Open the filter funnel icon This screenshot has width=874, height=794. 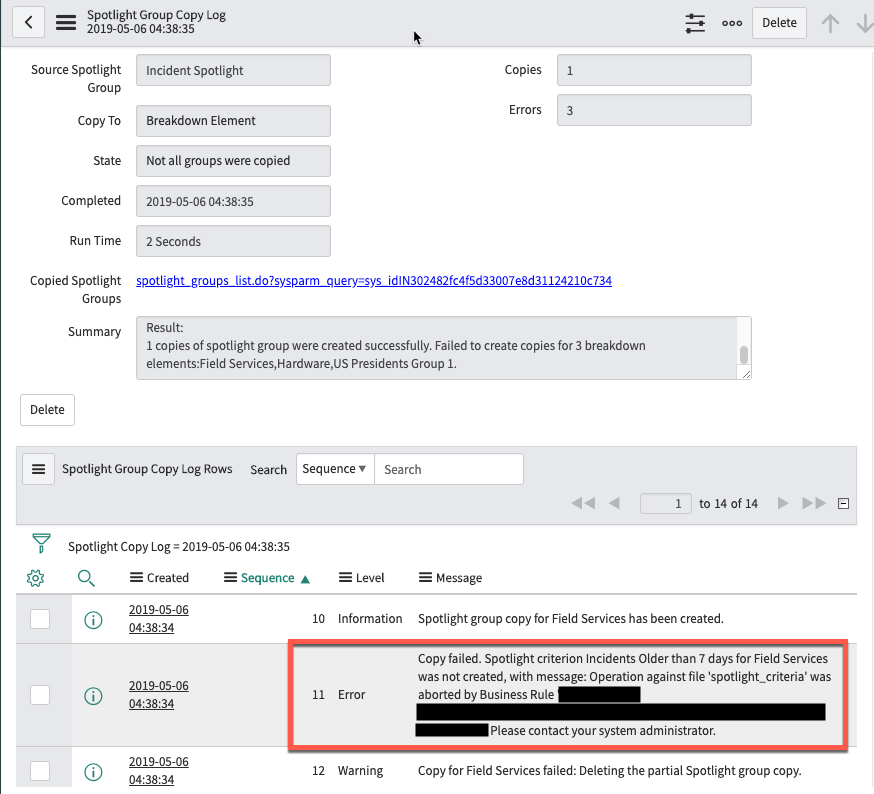click(x=41, y=543)
